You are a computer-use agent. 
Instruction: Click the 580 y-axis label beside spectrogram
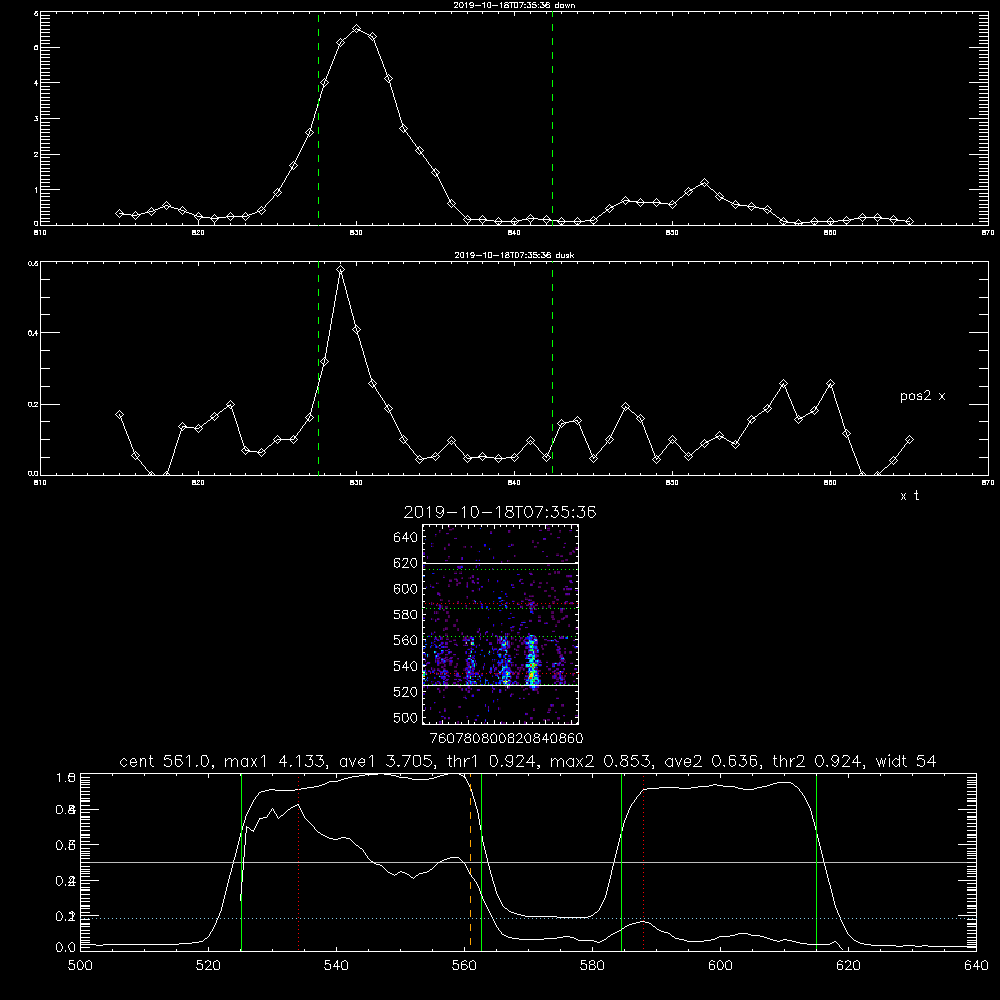click(406, 615)
